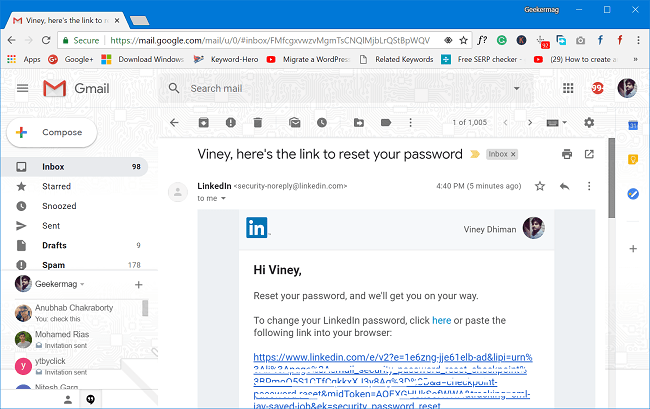Open the Inbox folder
The height and width of the screenshot is (409, 650).
point(75,167)
